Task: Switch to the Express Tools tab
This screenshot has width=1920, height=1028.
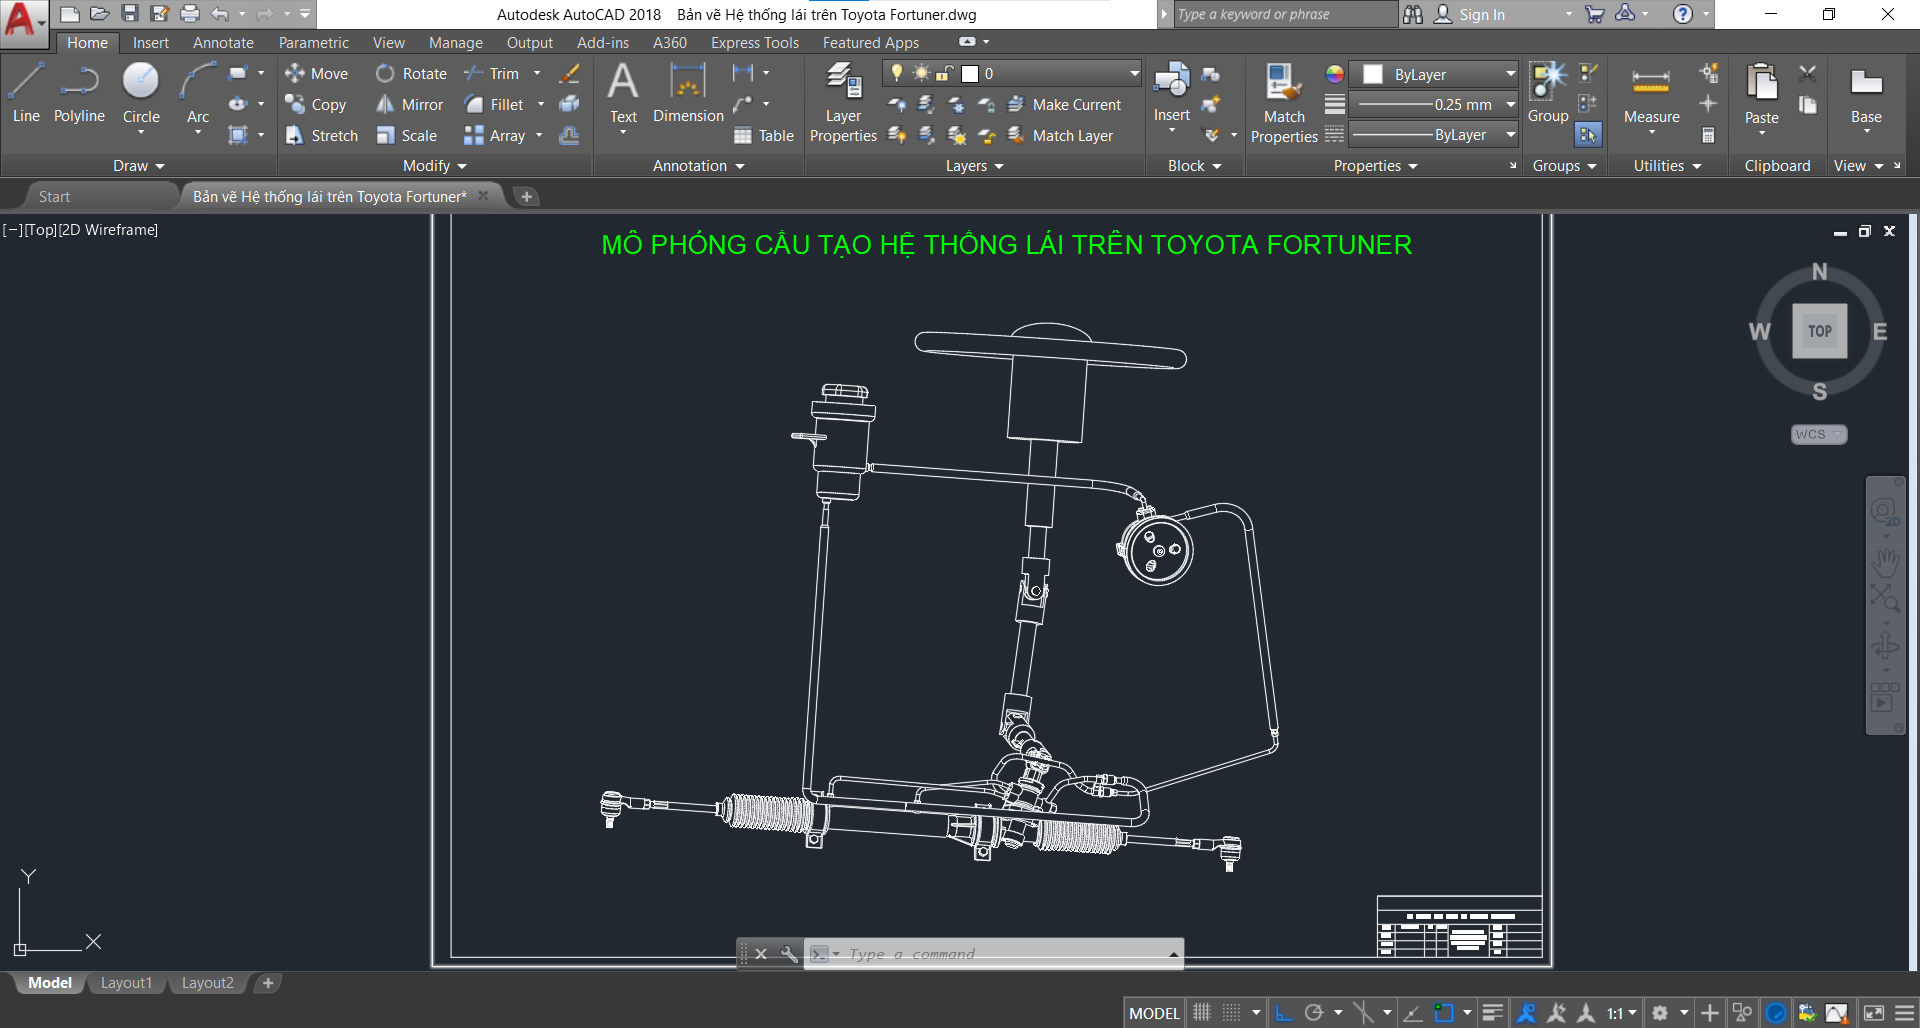Action: pos(755,42)
